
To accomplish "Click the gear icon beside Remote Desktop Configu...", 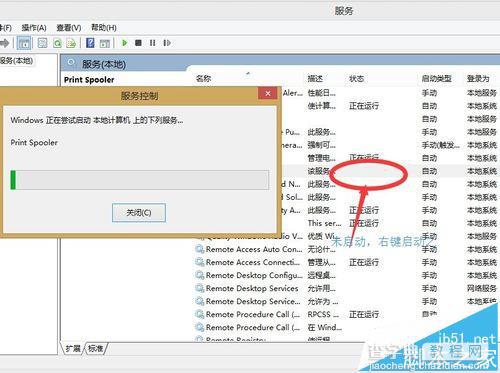I will pyautogui.click(x=200, y=275).
